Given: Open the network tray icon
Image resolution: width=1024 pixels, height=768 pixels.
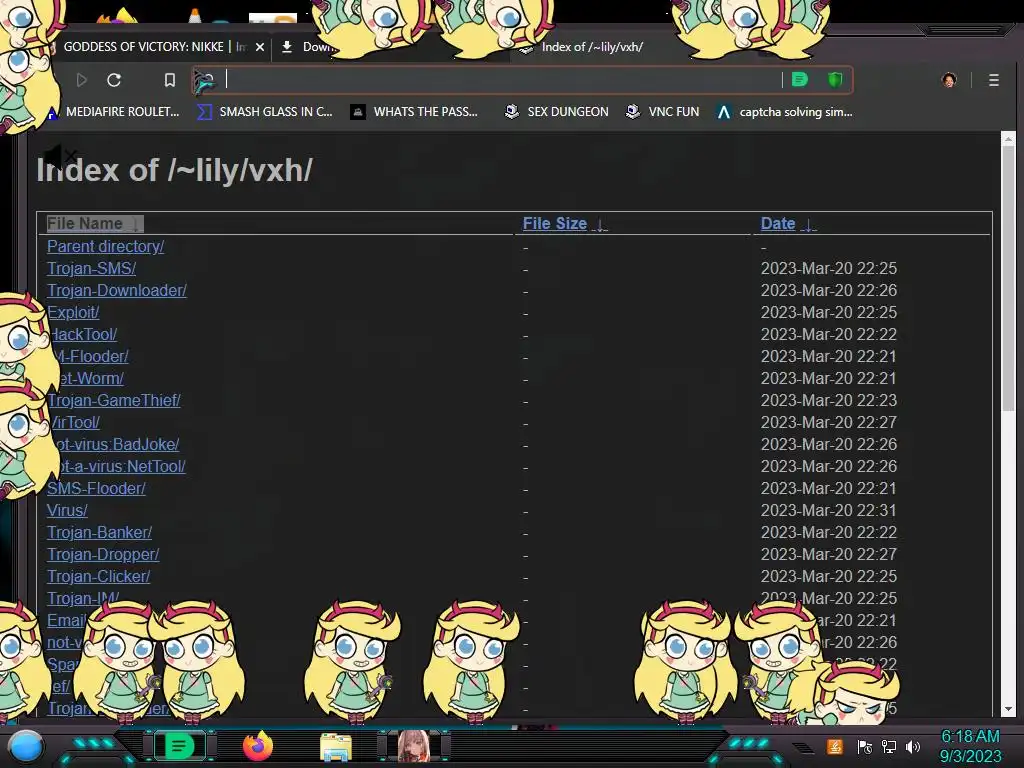Looking at the screenshot, I should pyautogui.click(x=889, y=747).
